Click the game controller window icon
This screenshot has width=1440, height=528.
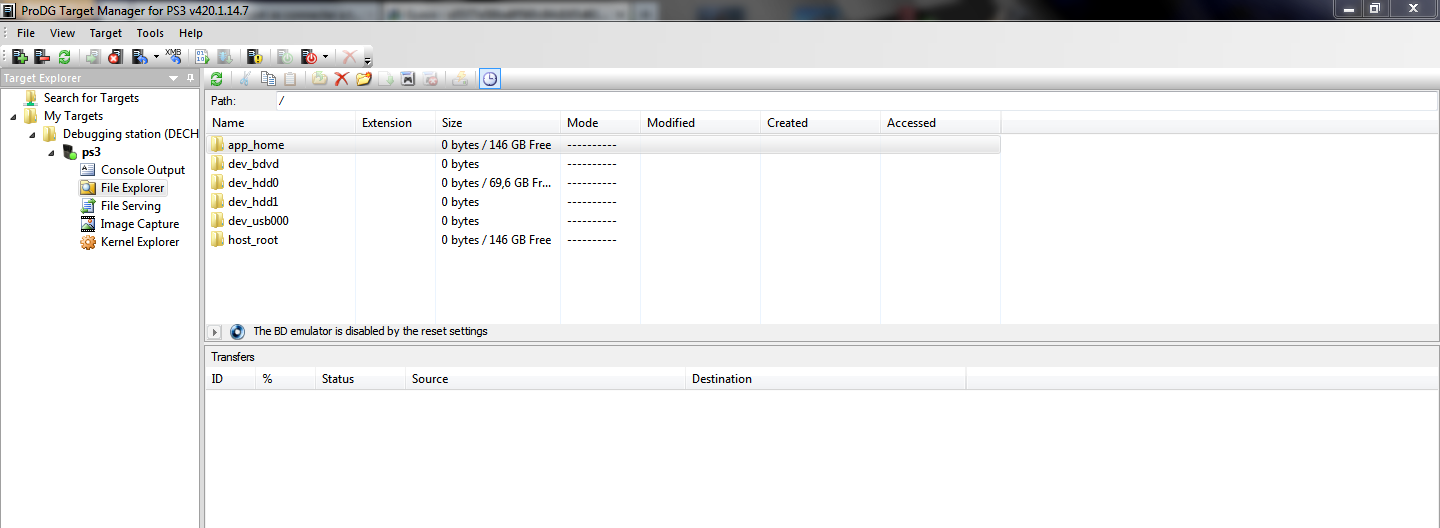(408, 79)
